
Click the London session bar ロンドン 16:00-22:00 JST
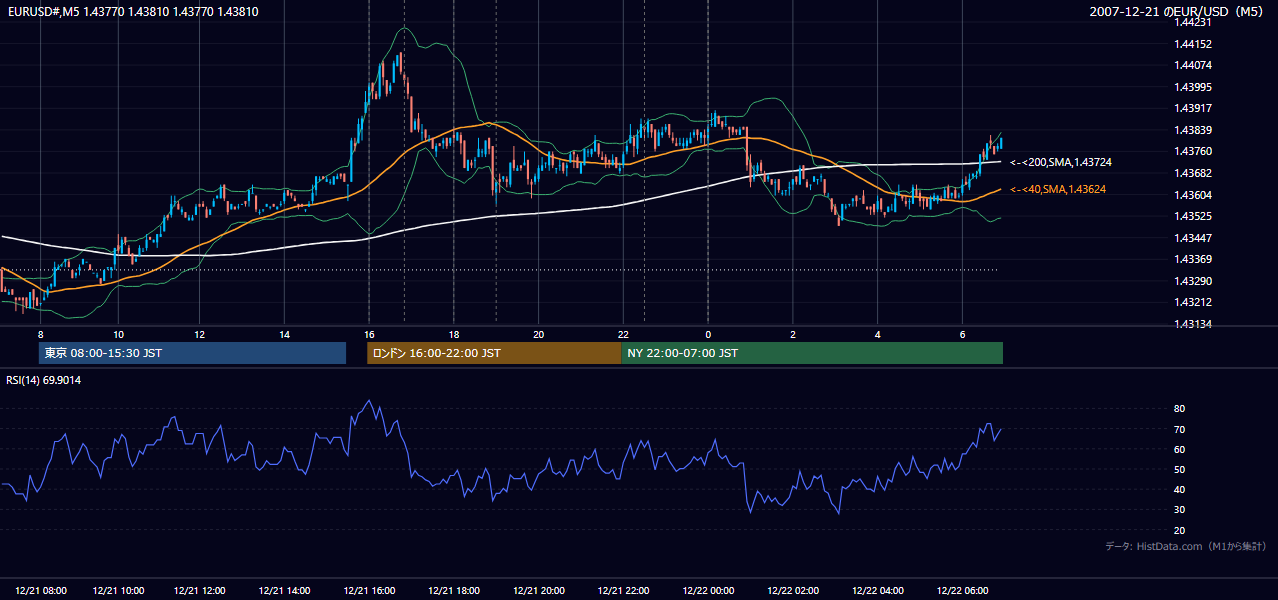coord(494,353)
